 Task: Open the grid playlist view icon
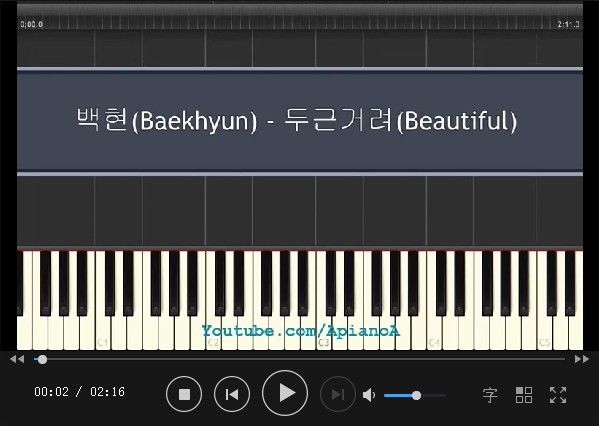click(x=524, y=395)
